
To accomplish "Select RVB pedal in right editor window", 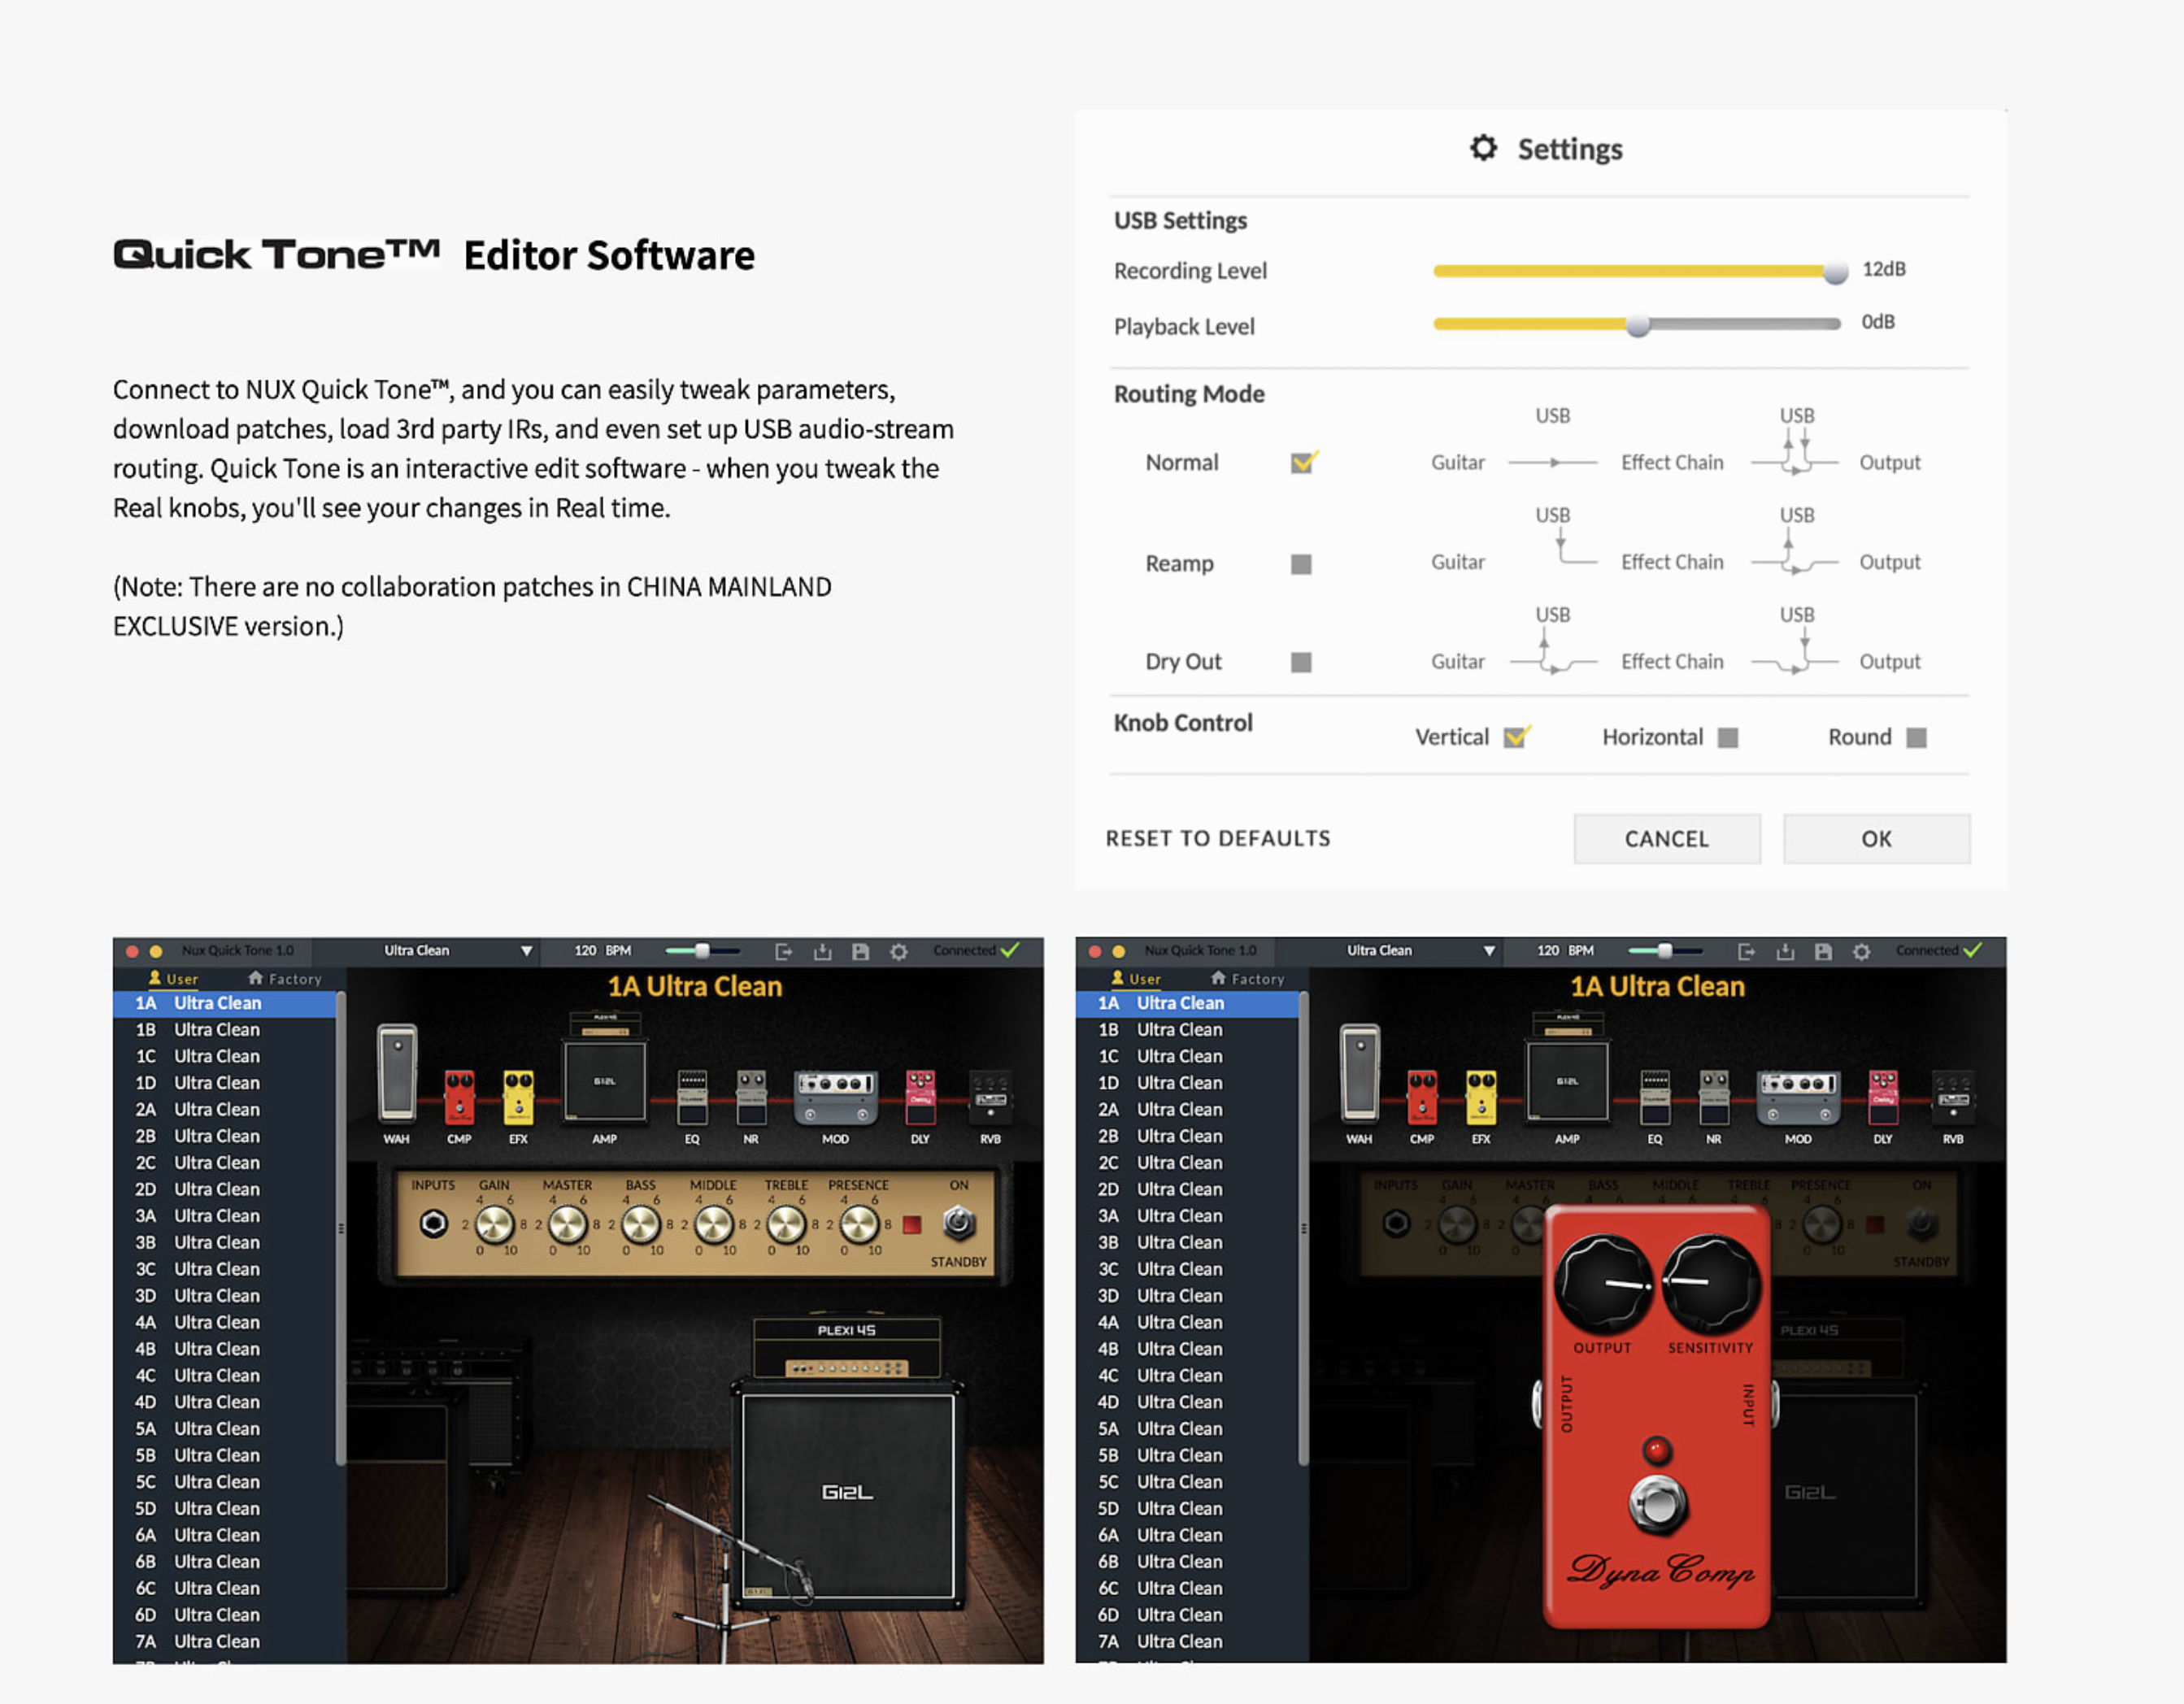I will (1953, 1097).
